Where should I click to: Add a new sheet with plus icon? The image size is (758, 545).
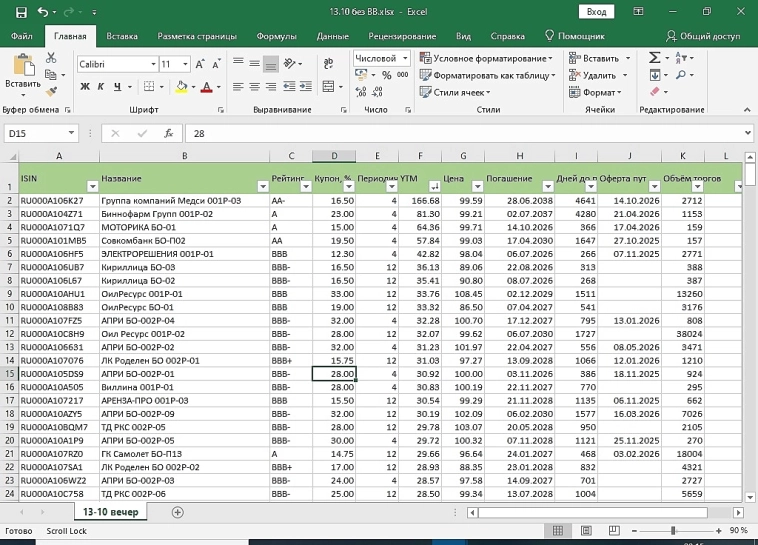pyautogui.click(x=178, y=512)
